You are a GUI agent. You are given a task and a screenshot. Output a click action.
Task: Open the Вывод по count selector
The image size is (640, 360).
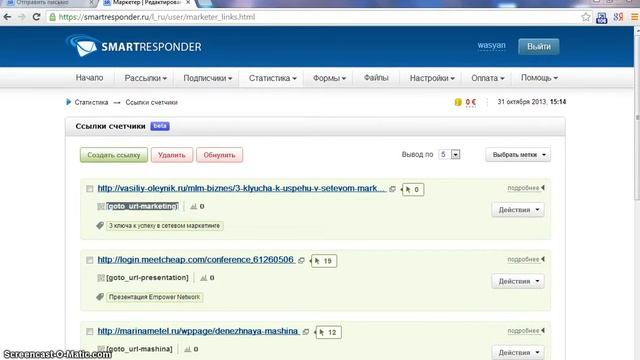449,155
